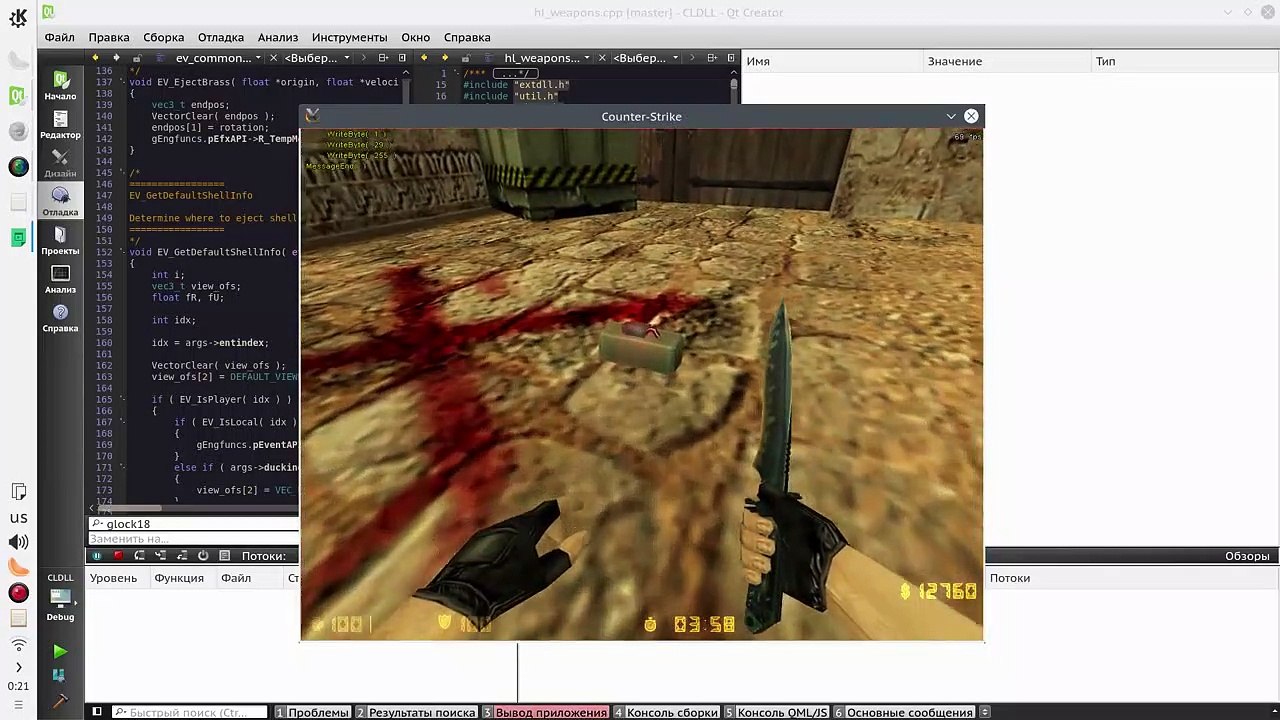Open the Сборка menu

[163, 37]
